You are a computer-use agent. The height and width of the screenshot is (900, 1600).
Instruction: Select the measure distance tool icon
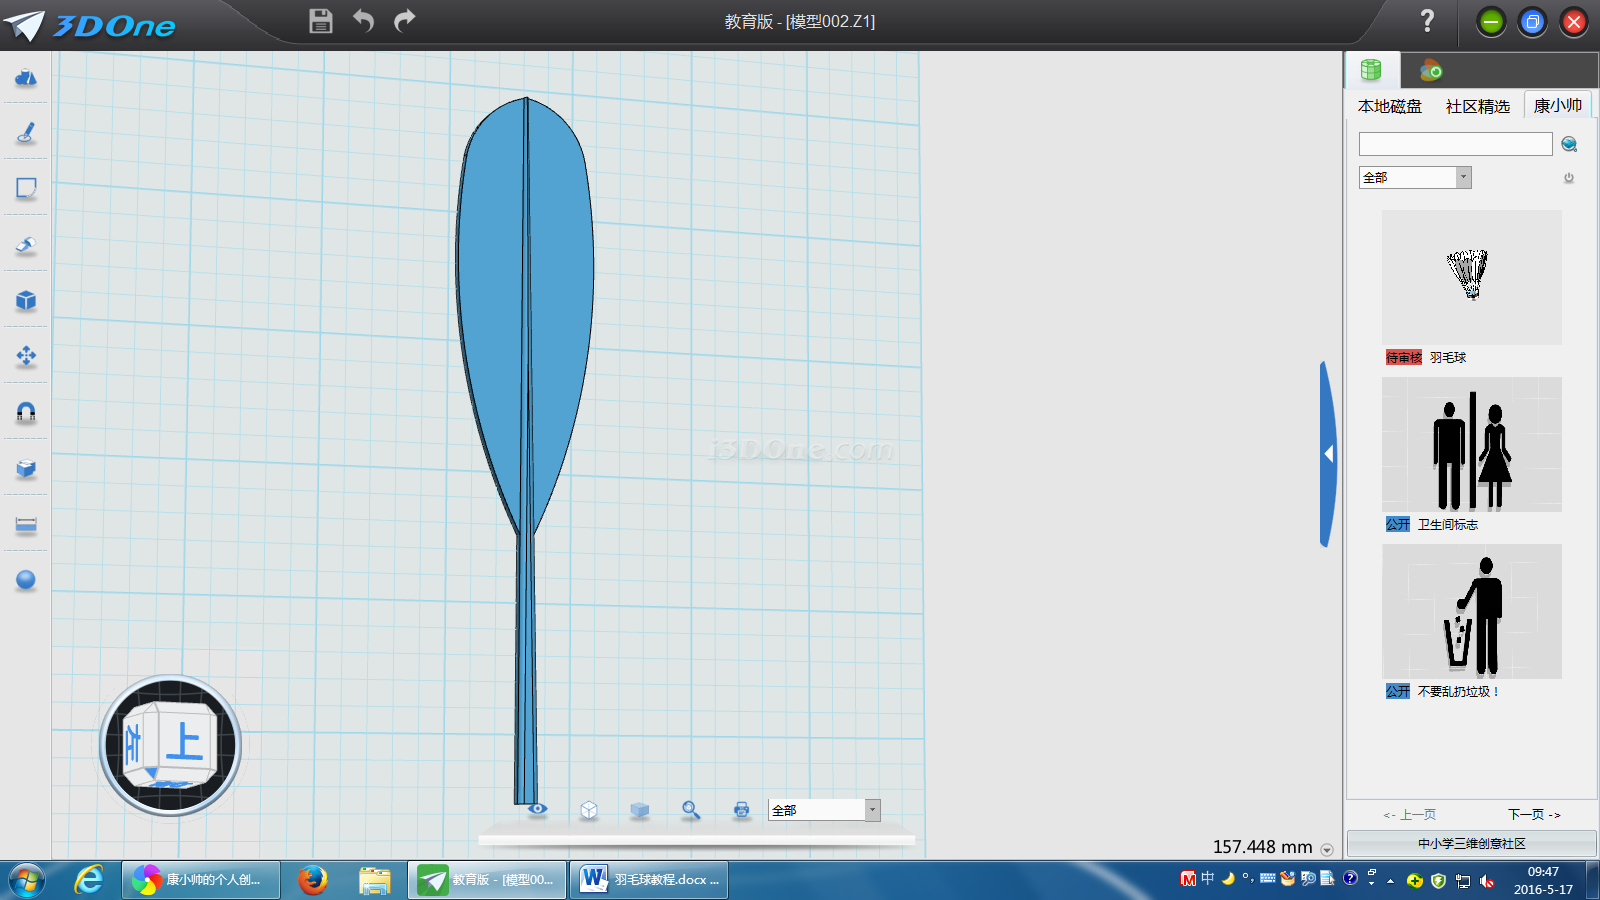(x=26, y=524)
